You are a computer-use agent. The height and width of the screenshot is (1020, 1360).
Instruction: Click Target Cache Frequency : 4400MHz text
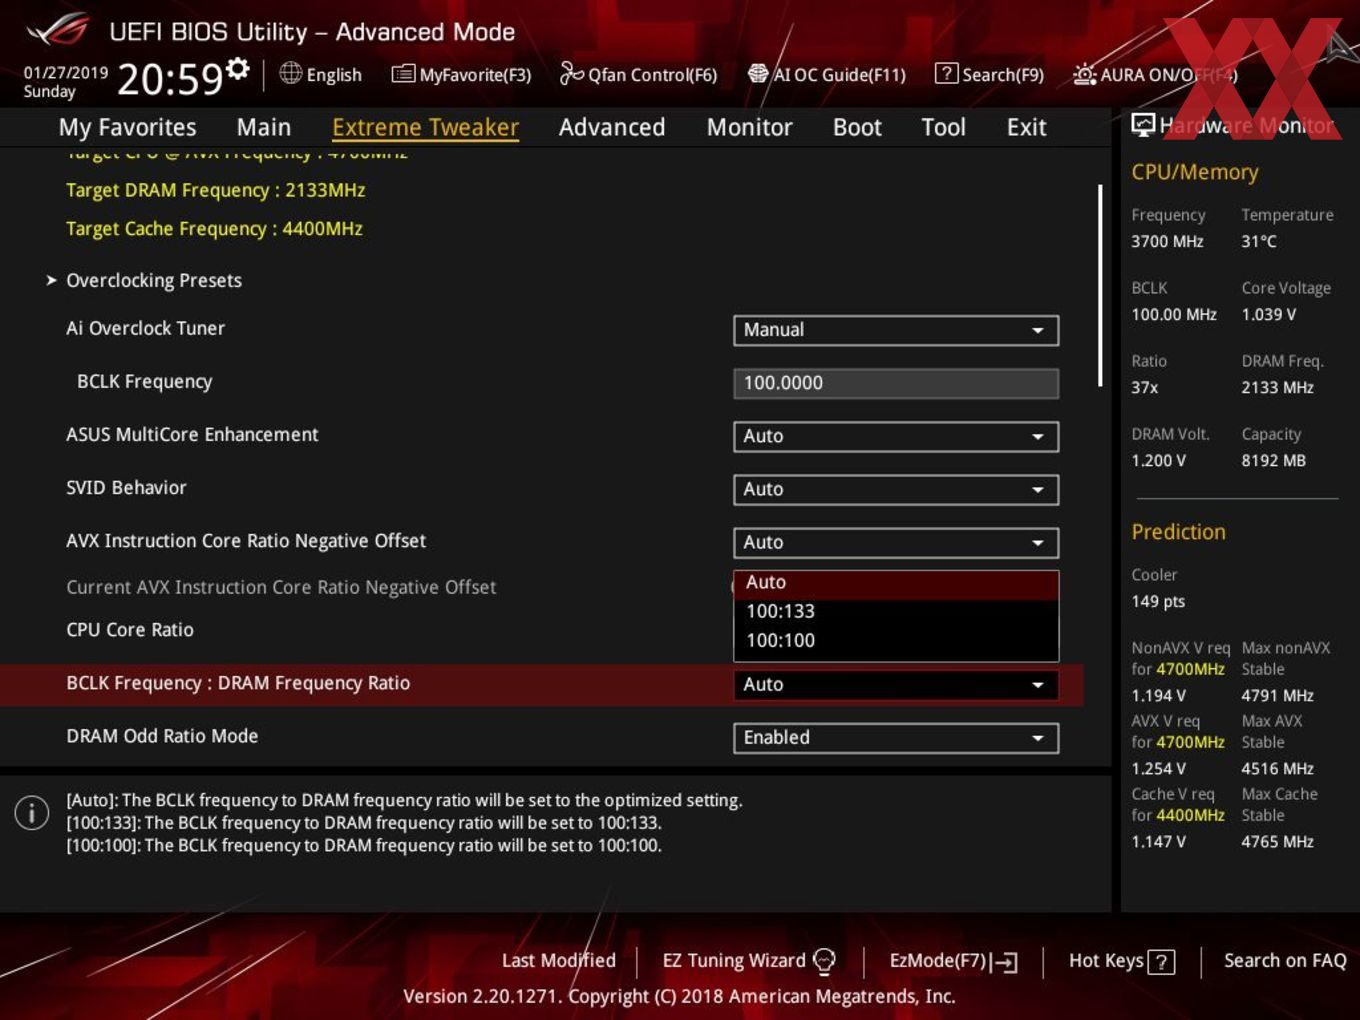click(214, 229)
